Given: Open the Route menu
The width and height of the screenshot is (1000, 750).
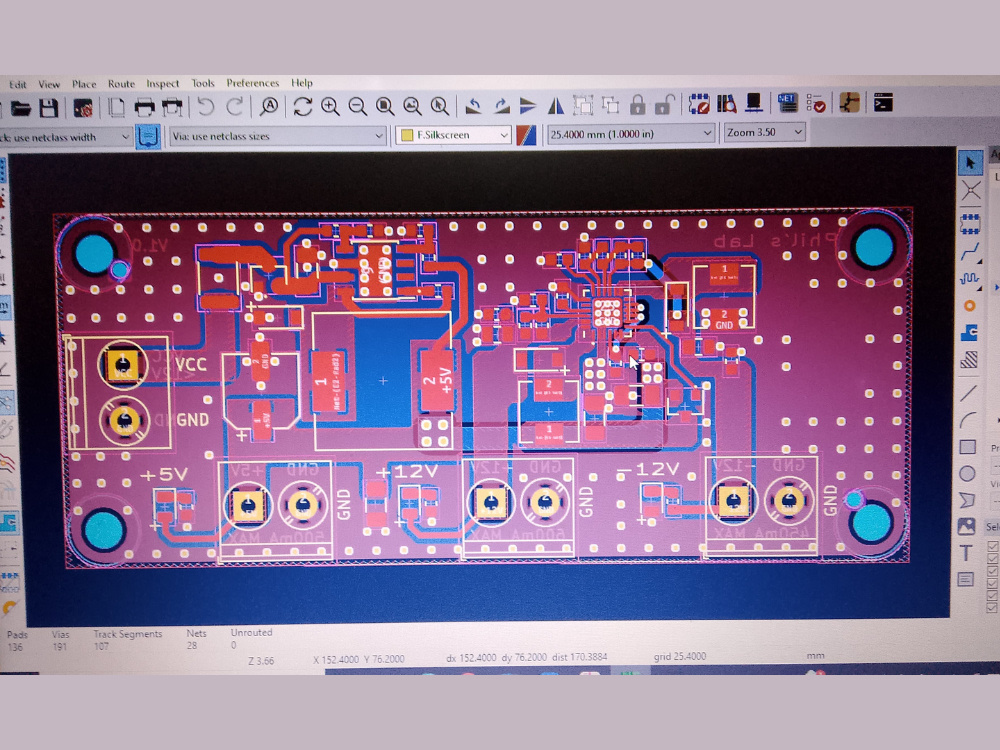Looking at the screenshot, I should pyautogui.click(x=121, y=84).
